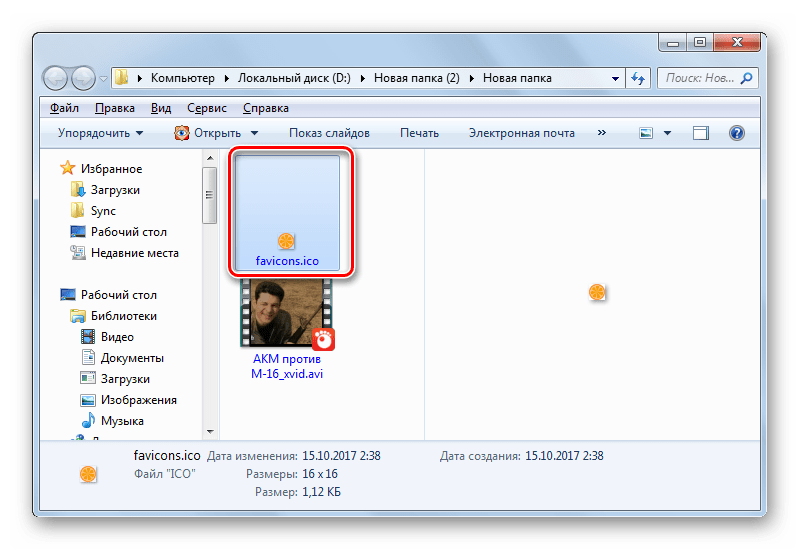Go forward with the navigation arrow
Image resolution: width=800 pixels, height=550 pixels.
pos(83,78)
